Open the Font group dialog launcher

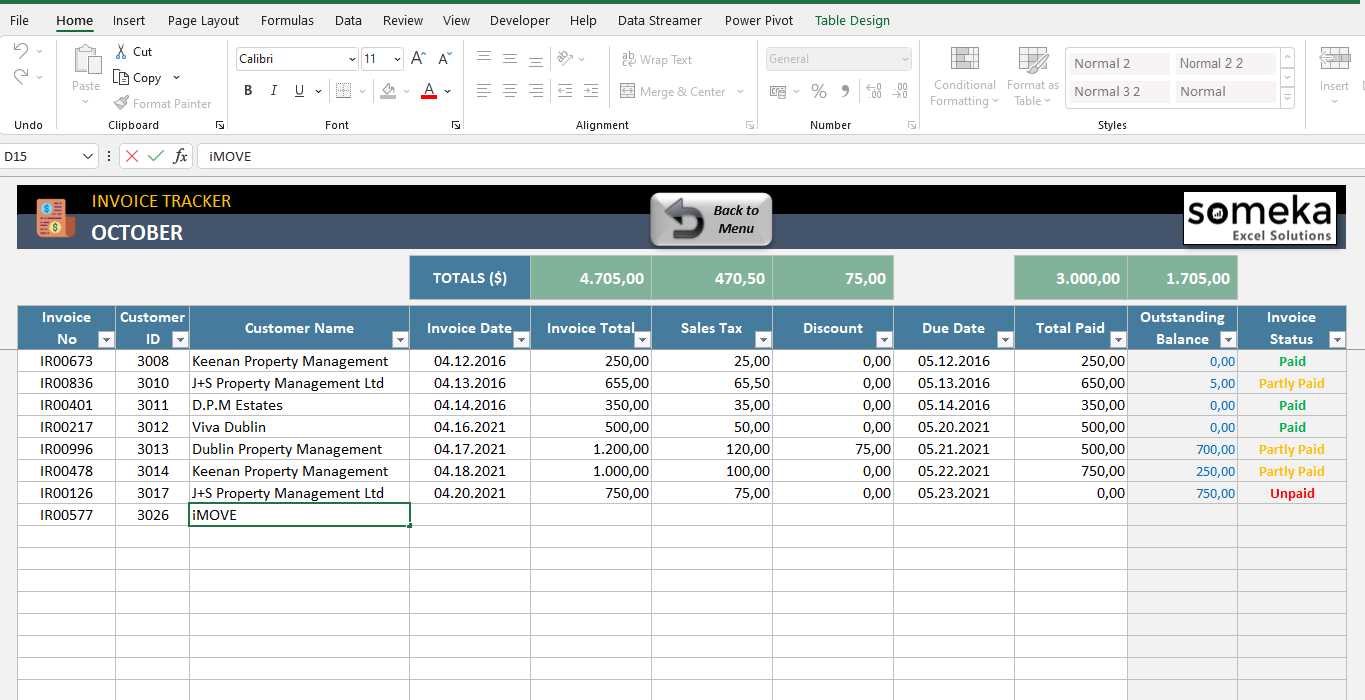click(456, 125)
